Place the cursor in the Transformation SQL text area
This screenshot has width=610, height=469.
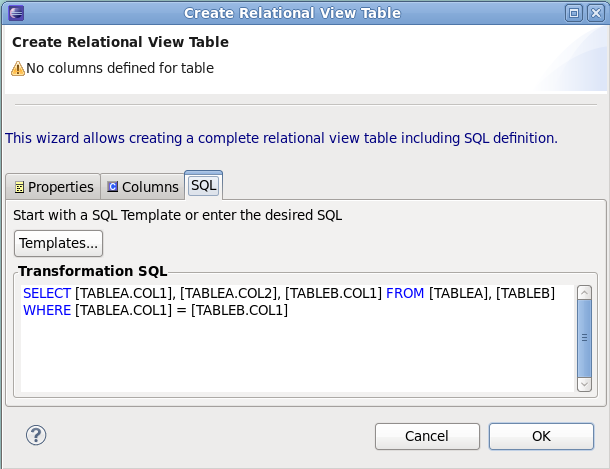pyautogui.click(x=298, y=338)
